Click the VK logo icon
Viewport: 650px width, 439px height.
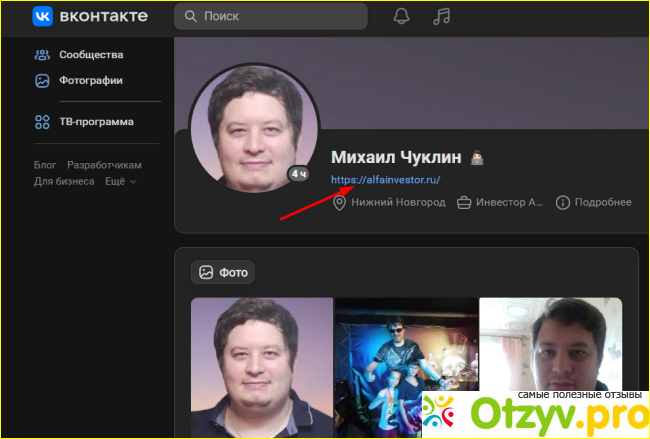[43, 17]
